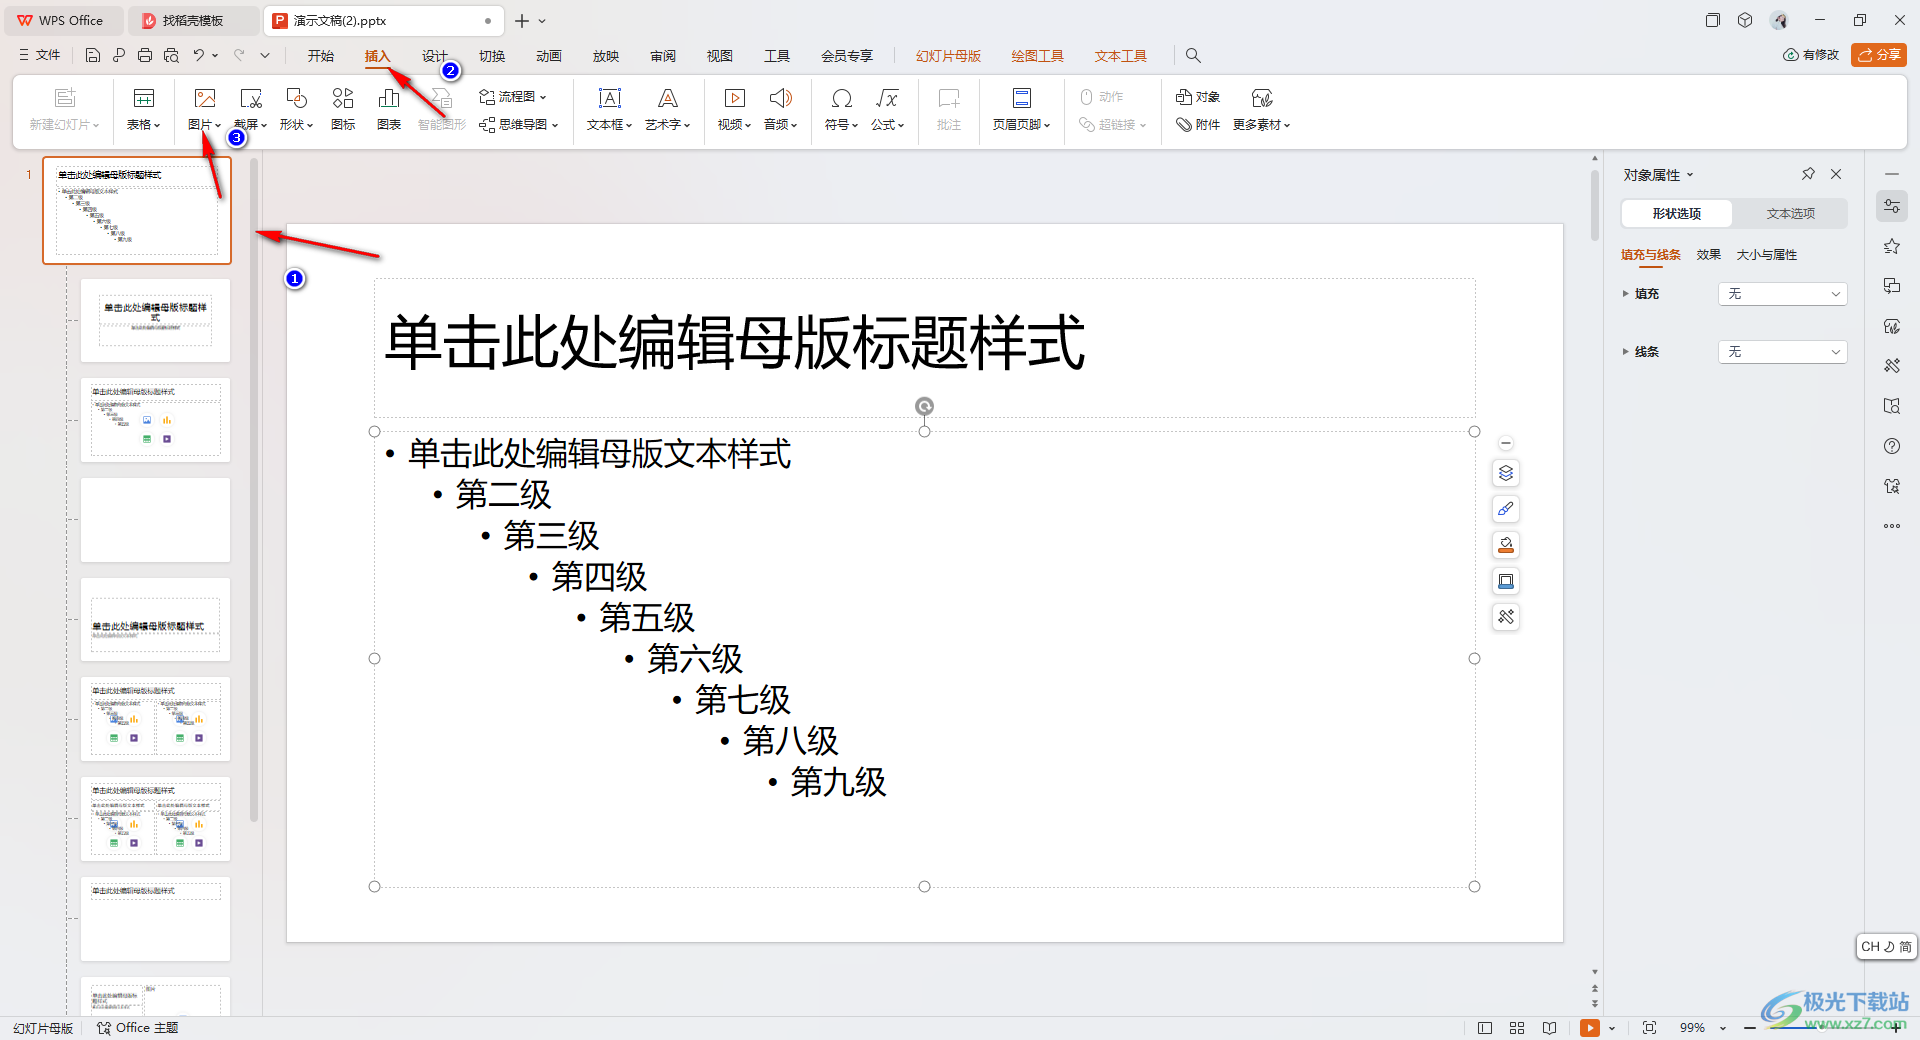Click the modifications indicator button
The height and width of the screenshot is (1040, 1920).
click(1811, 55)
